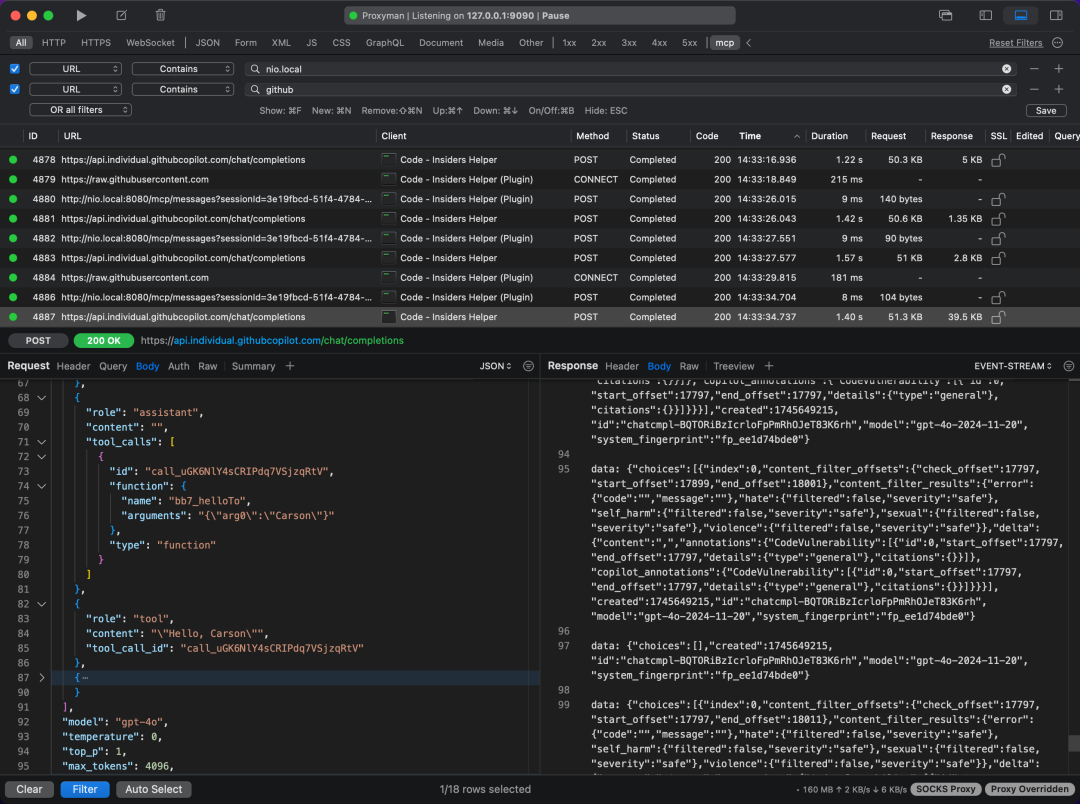Click the trash icon to clear the session
The height and width of the screenshot is (804, 1080).
pyautogui.click(x=160, y=16)
